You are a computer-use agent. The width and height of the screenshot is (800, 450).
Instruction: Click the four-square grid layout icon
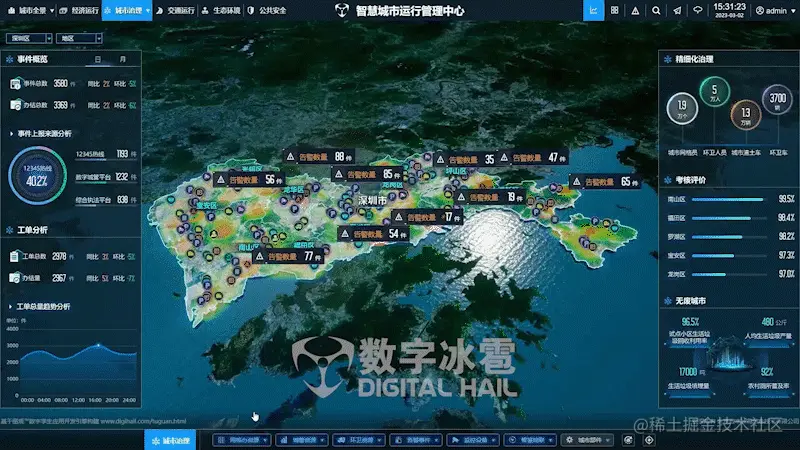click(614, 10)
